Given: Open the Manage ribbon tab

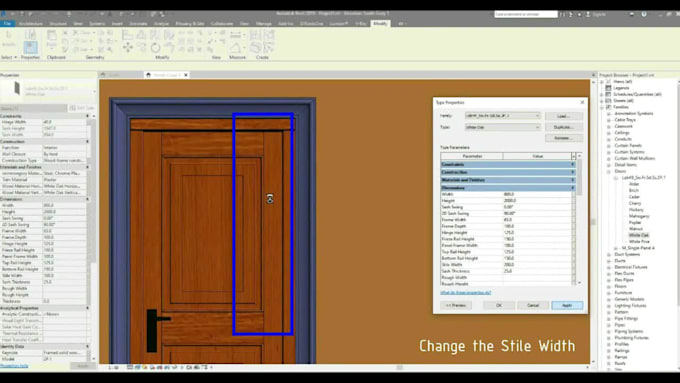Looking at the screenshot, I should 264,23.
